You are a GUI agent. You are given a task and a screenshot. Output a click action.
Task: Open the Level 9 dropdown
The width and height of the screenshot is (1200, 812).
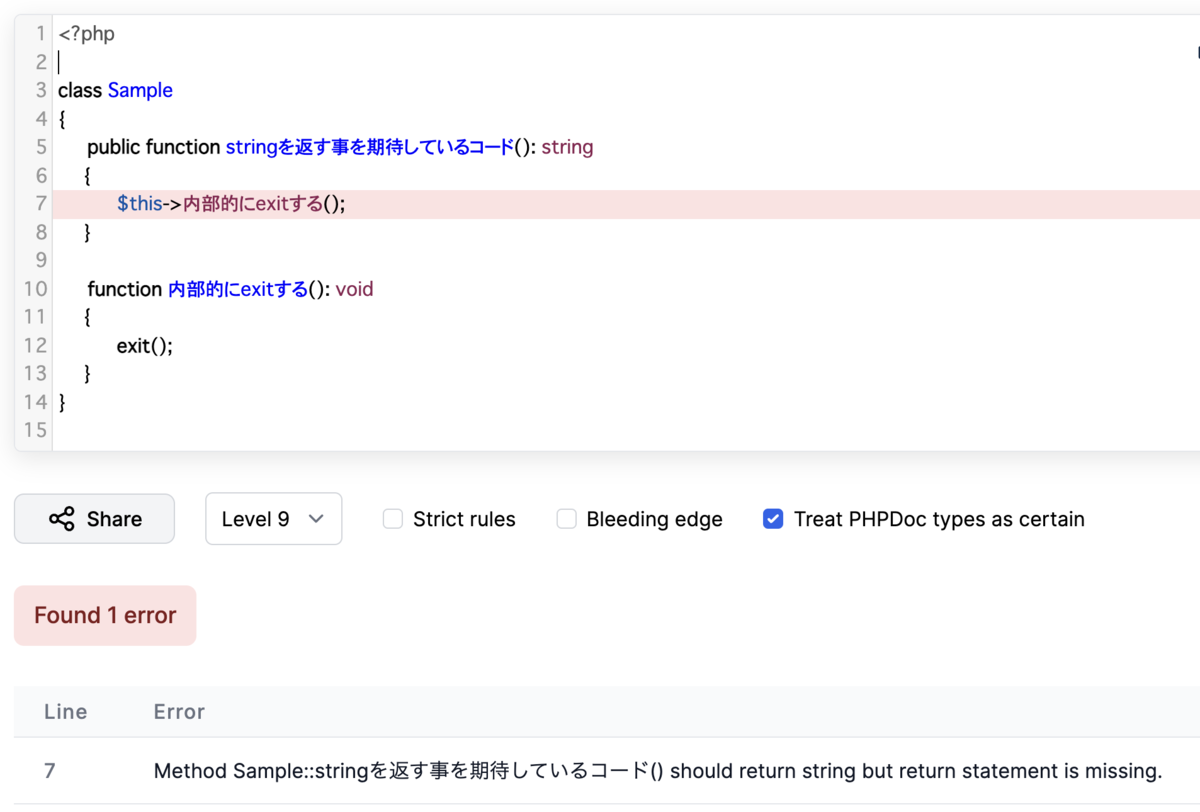tap(273, 518)
